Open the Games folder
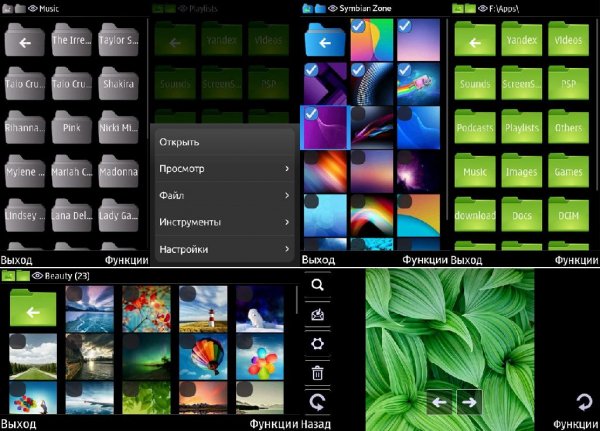Image resolution: width=600 pixels, height=431 pixels. [568, 171]
